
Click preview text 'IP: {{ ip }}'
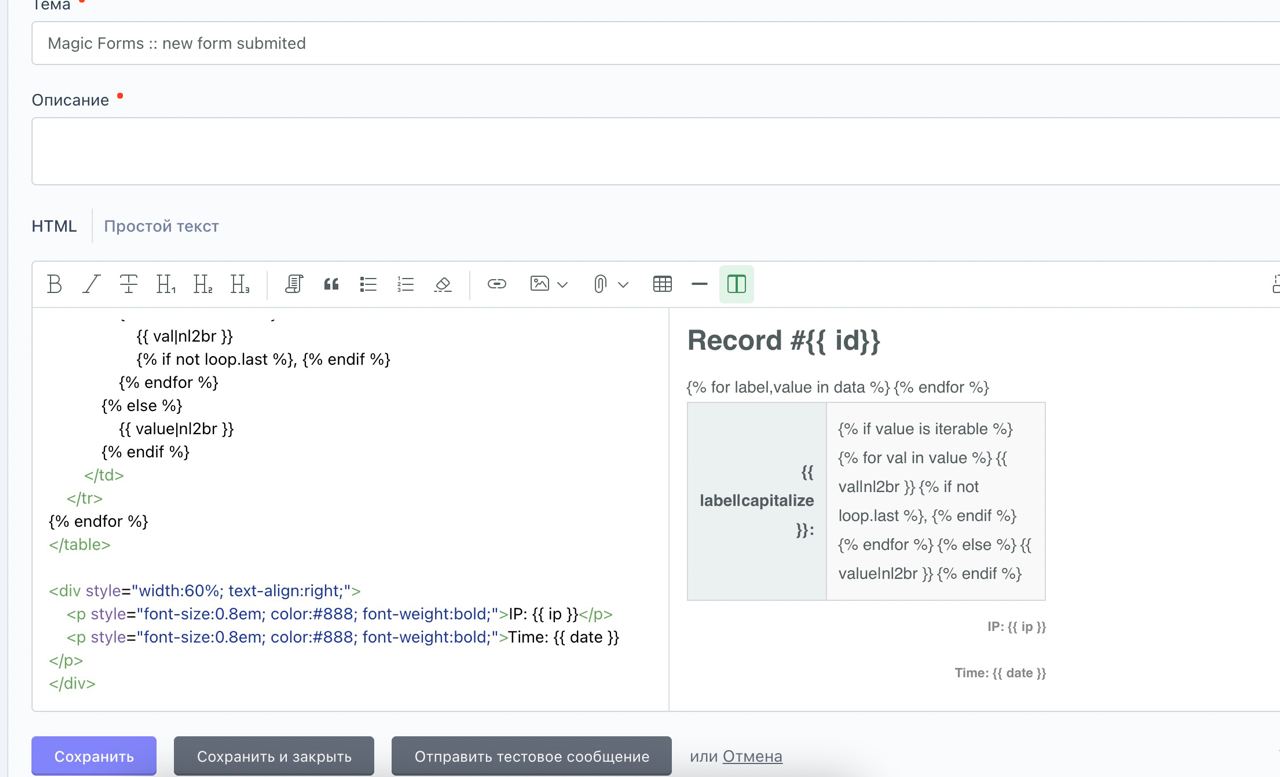pyautogui.click(x=1016, y=627)
